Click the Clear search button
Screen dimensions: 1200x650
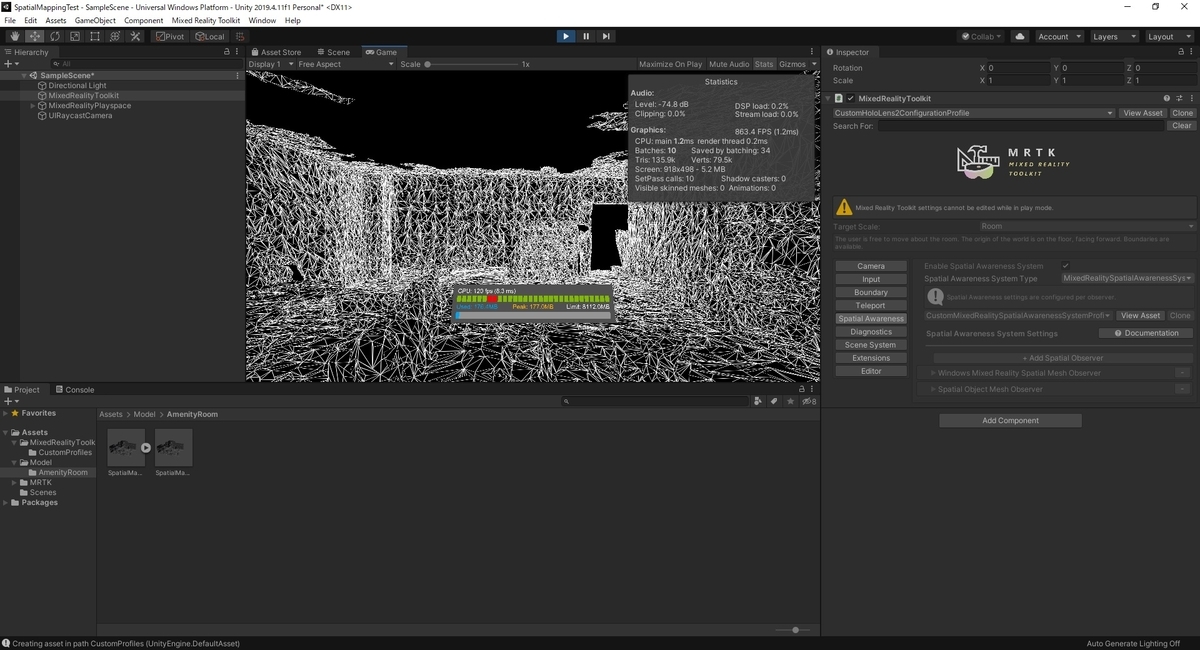click(1182, 126)
